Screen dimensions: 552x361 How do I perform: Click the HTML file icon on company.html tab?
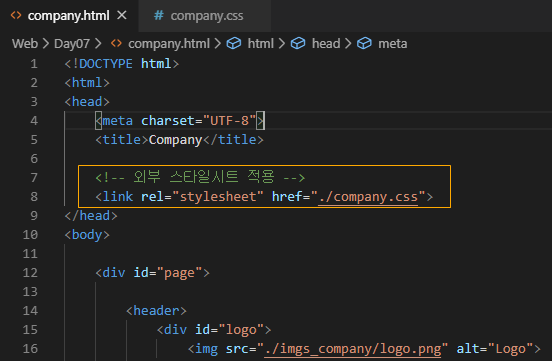16,15
